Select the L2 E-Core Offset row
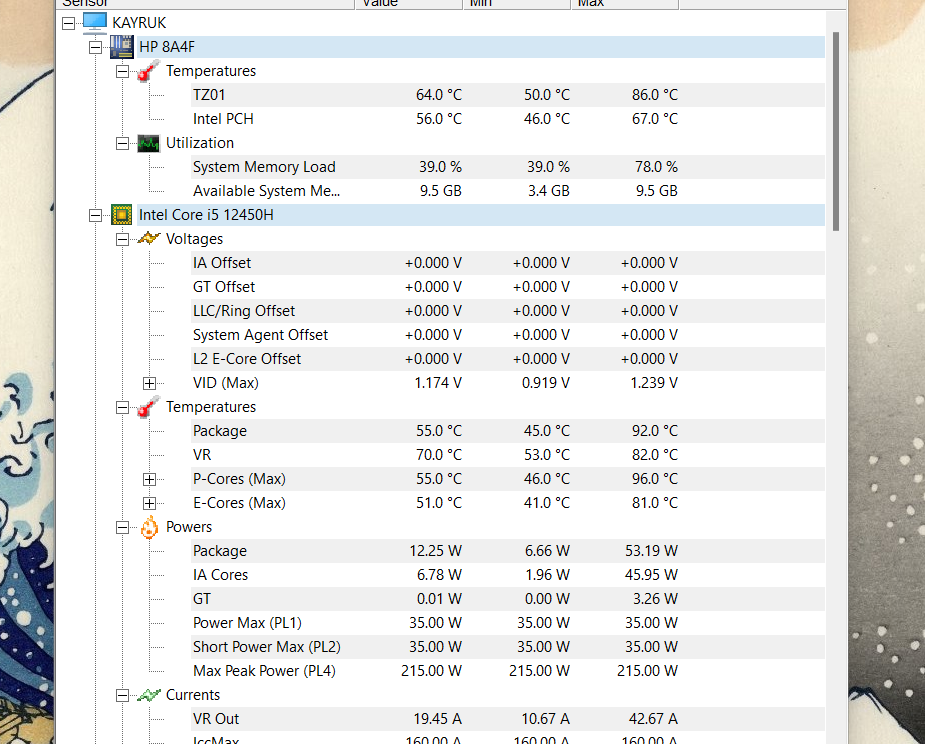 tap(508, 359)
